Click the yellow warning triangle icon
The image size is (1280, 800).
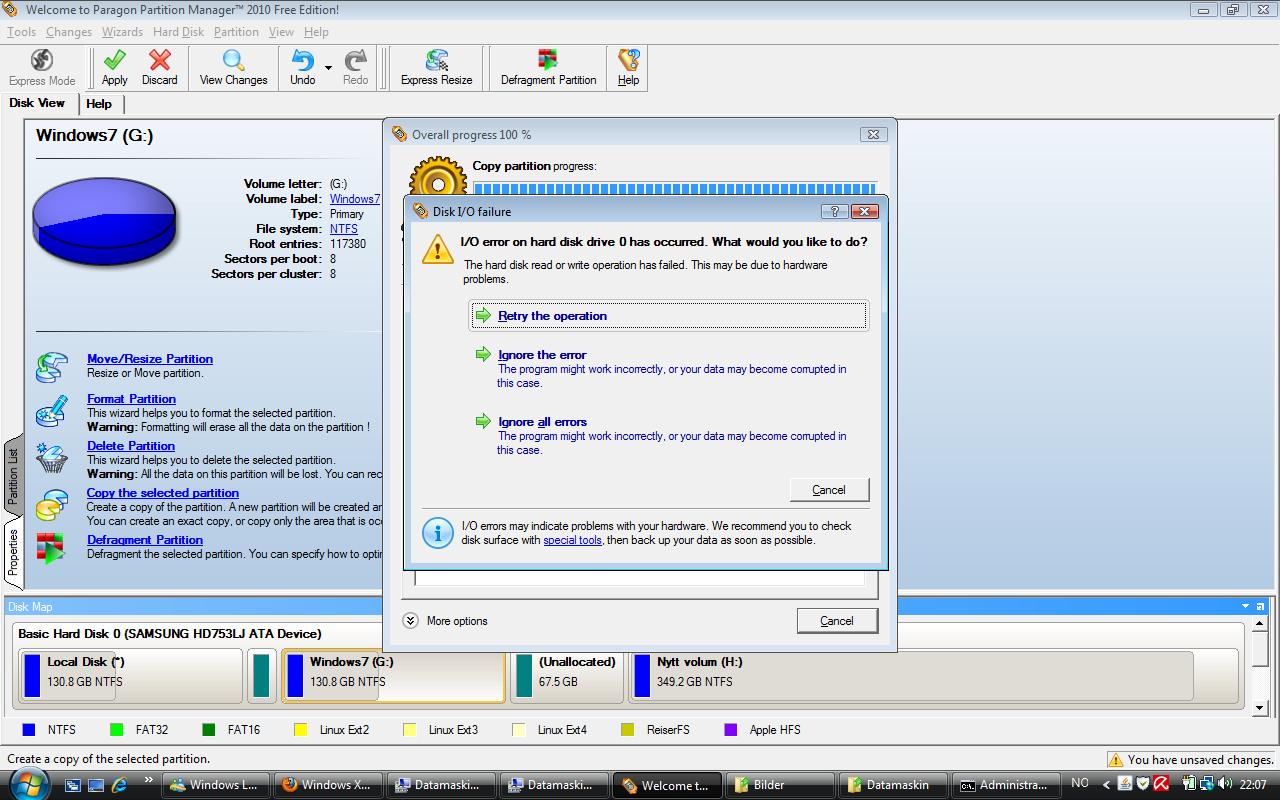point(437,249)
